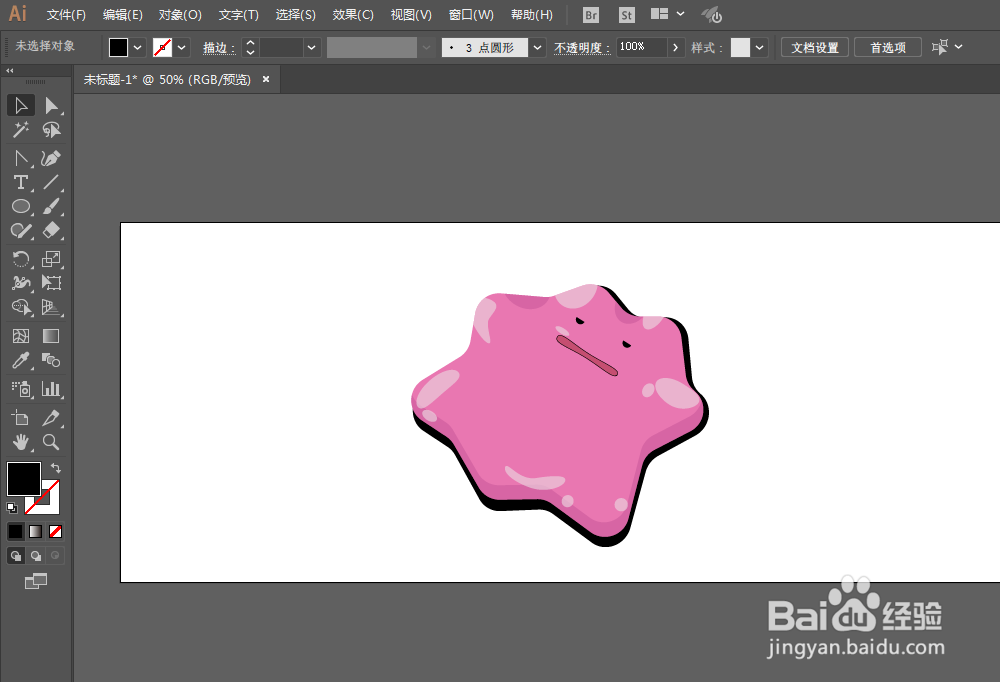The width and height of the screenshot is (1000, 682).
Task: Select the Column Graph tool
Action: [51, 389]
